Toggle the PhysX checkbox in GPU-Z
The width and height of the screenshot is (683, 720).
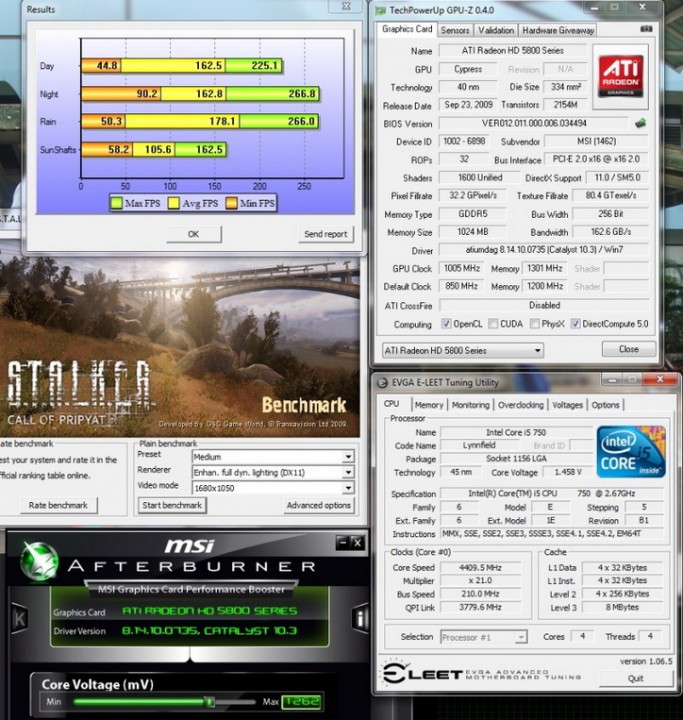[534, 324]
